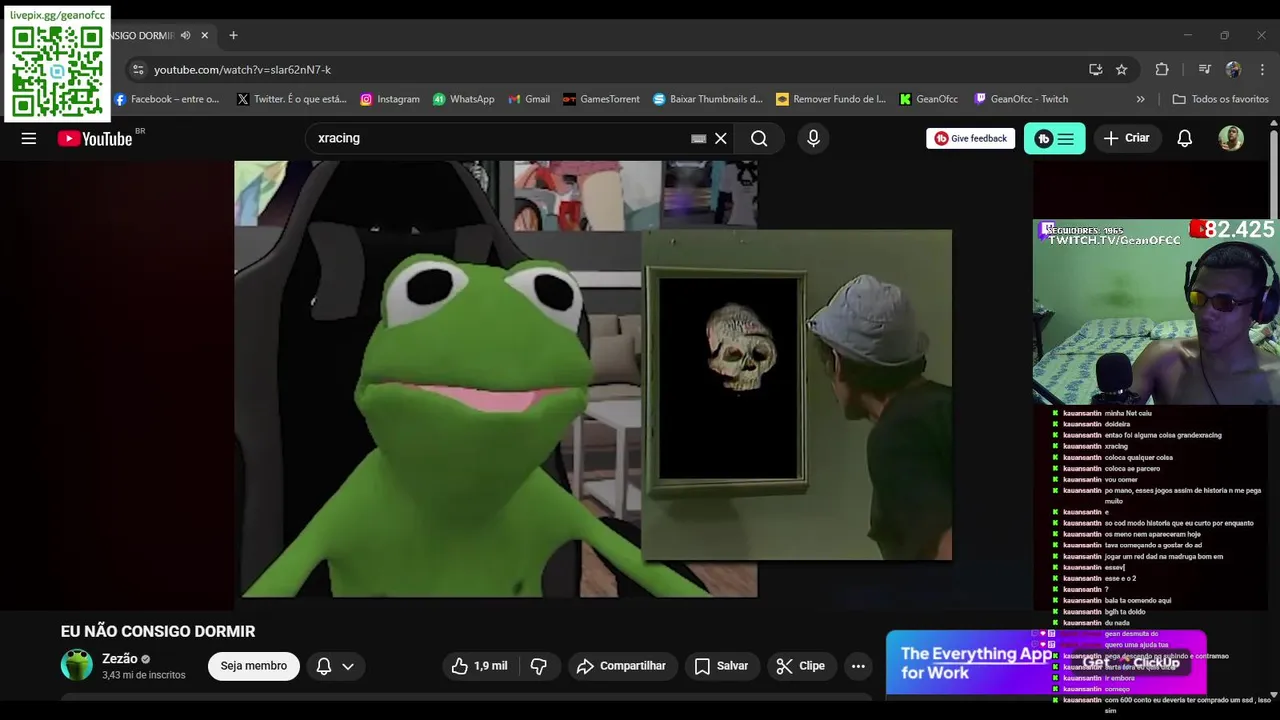Open the on-screen keyboard in search box
The width and height of the screenshot is (1280, 720).
click(699, 139)
